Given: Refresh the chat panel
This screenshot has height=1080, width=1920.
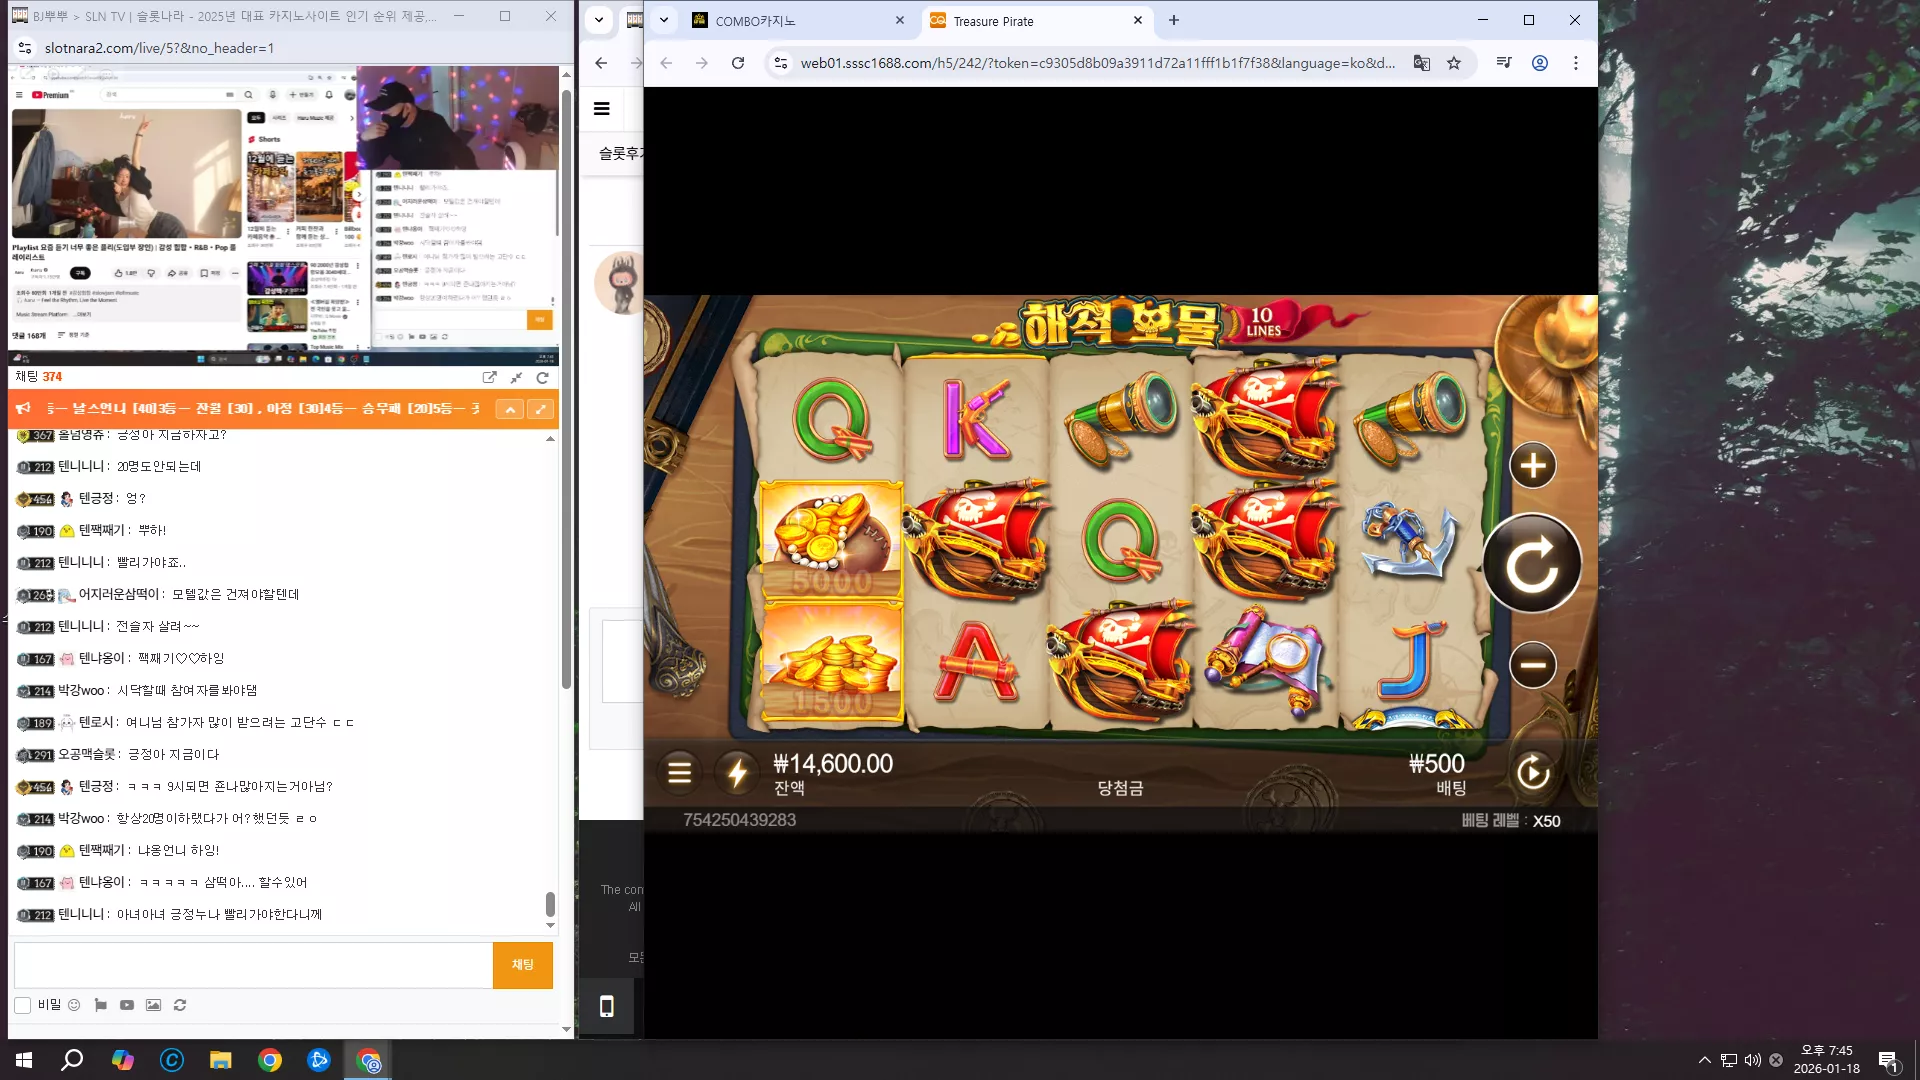Looking at the screenshot, I should pos(543,377).
